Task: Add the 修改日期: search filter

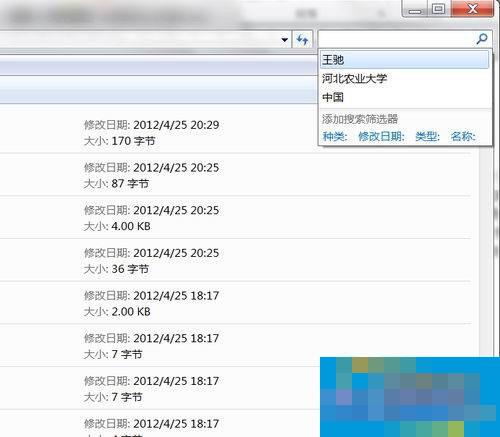Action: (x=381, y=136)
